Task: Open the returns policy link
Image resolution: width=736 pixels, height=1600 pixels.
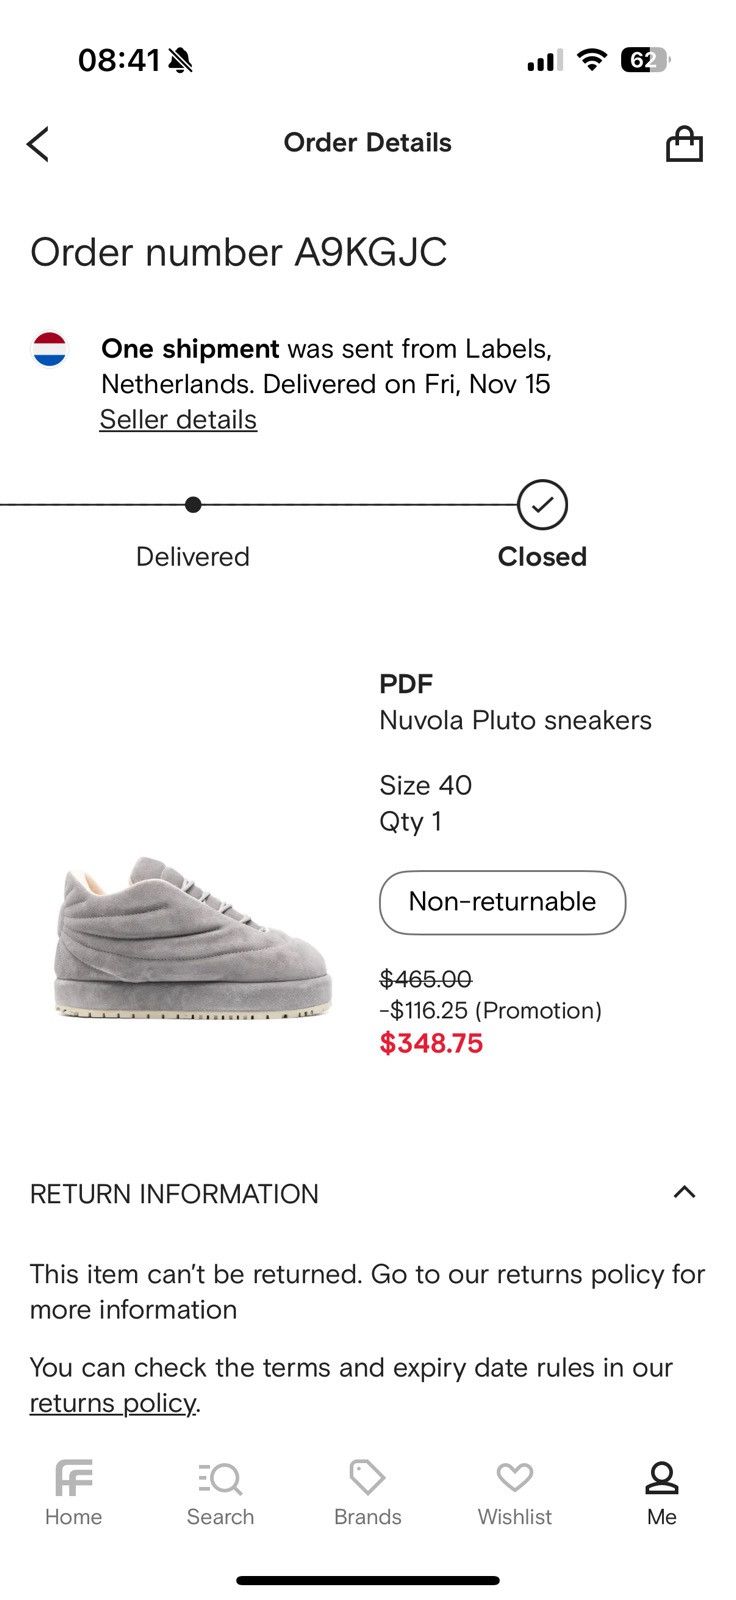Action: point(113,1402)
